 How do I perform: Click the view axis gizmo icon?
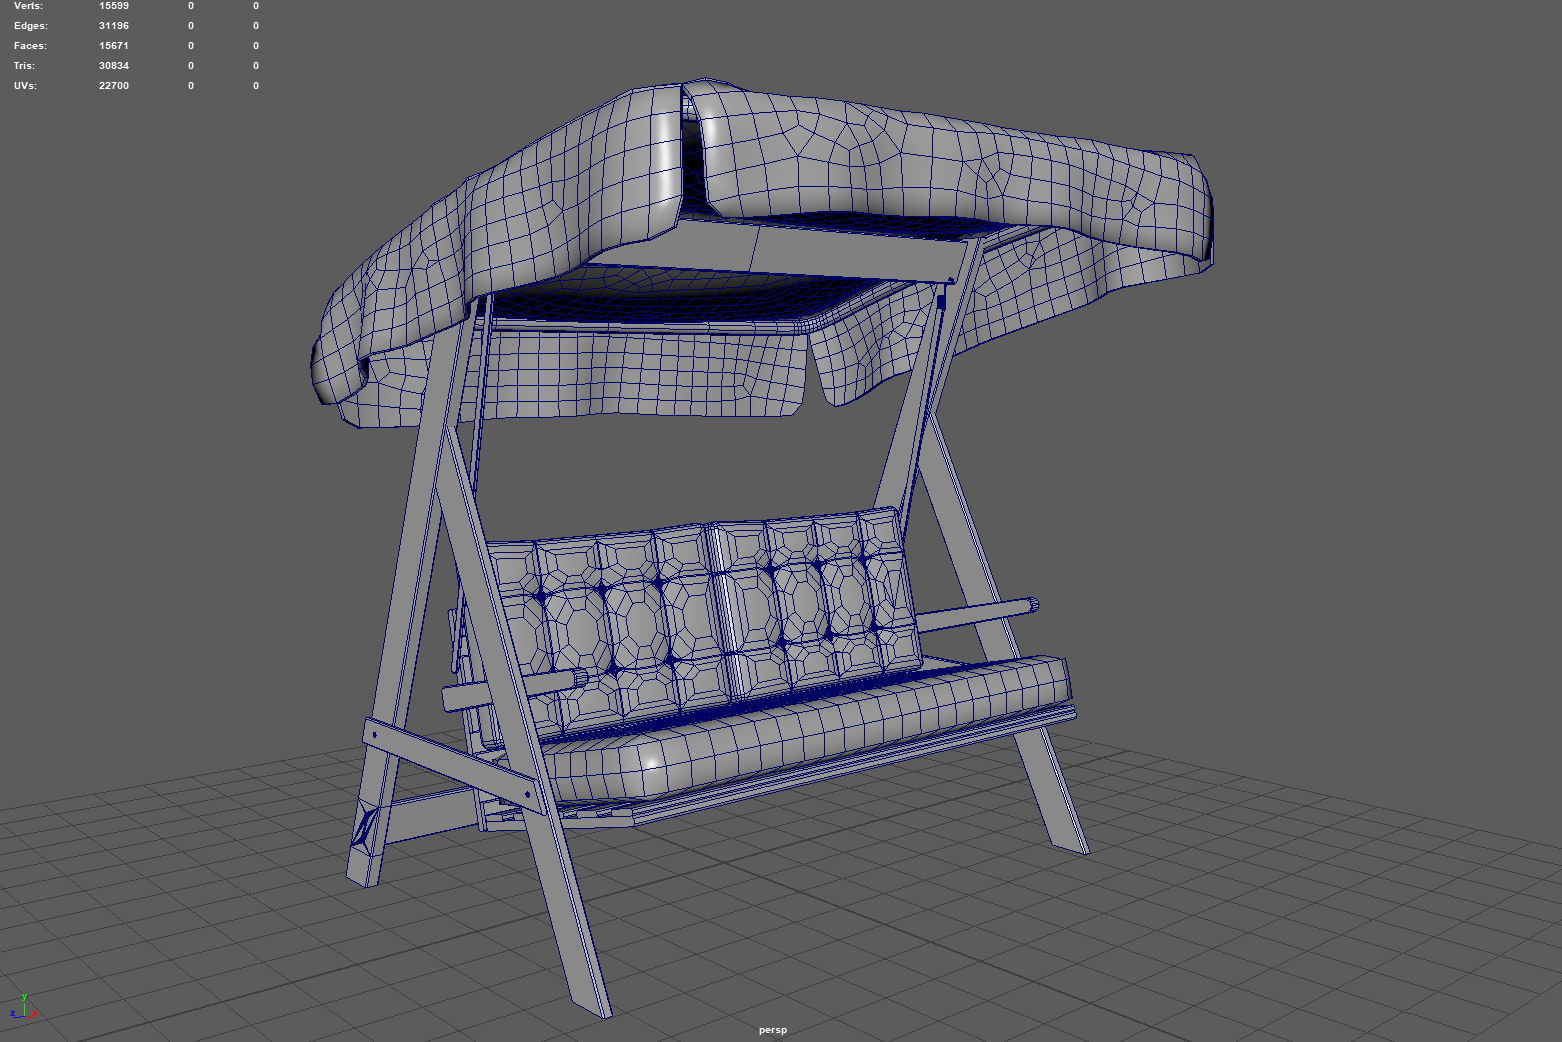tap(24, 1007)
